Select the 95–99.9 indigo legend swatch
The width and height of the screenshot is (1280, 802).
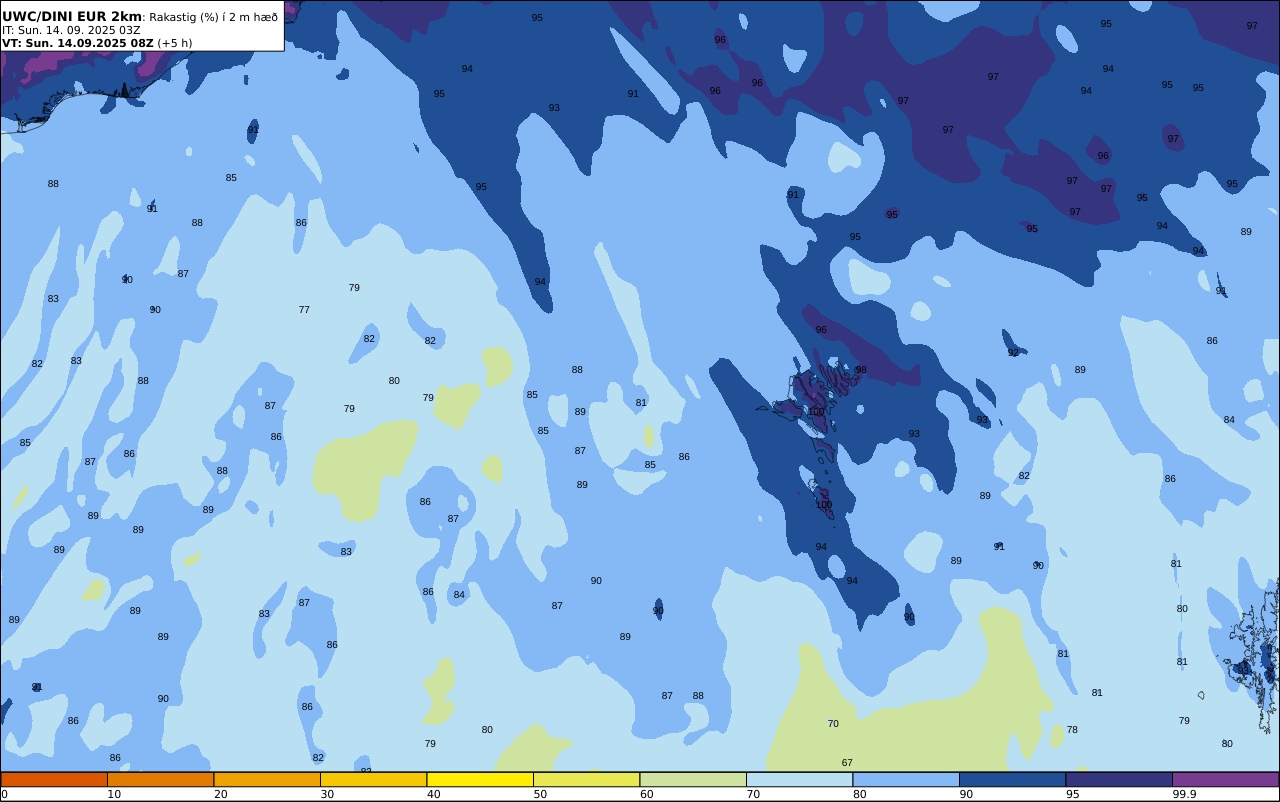coord(1119,779)
